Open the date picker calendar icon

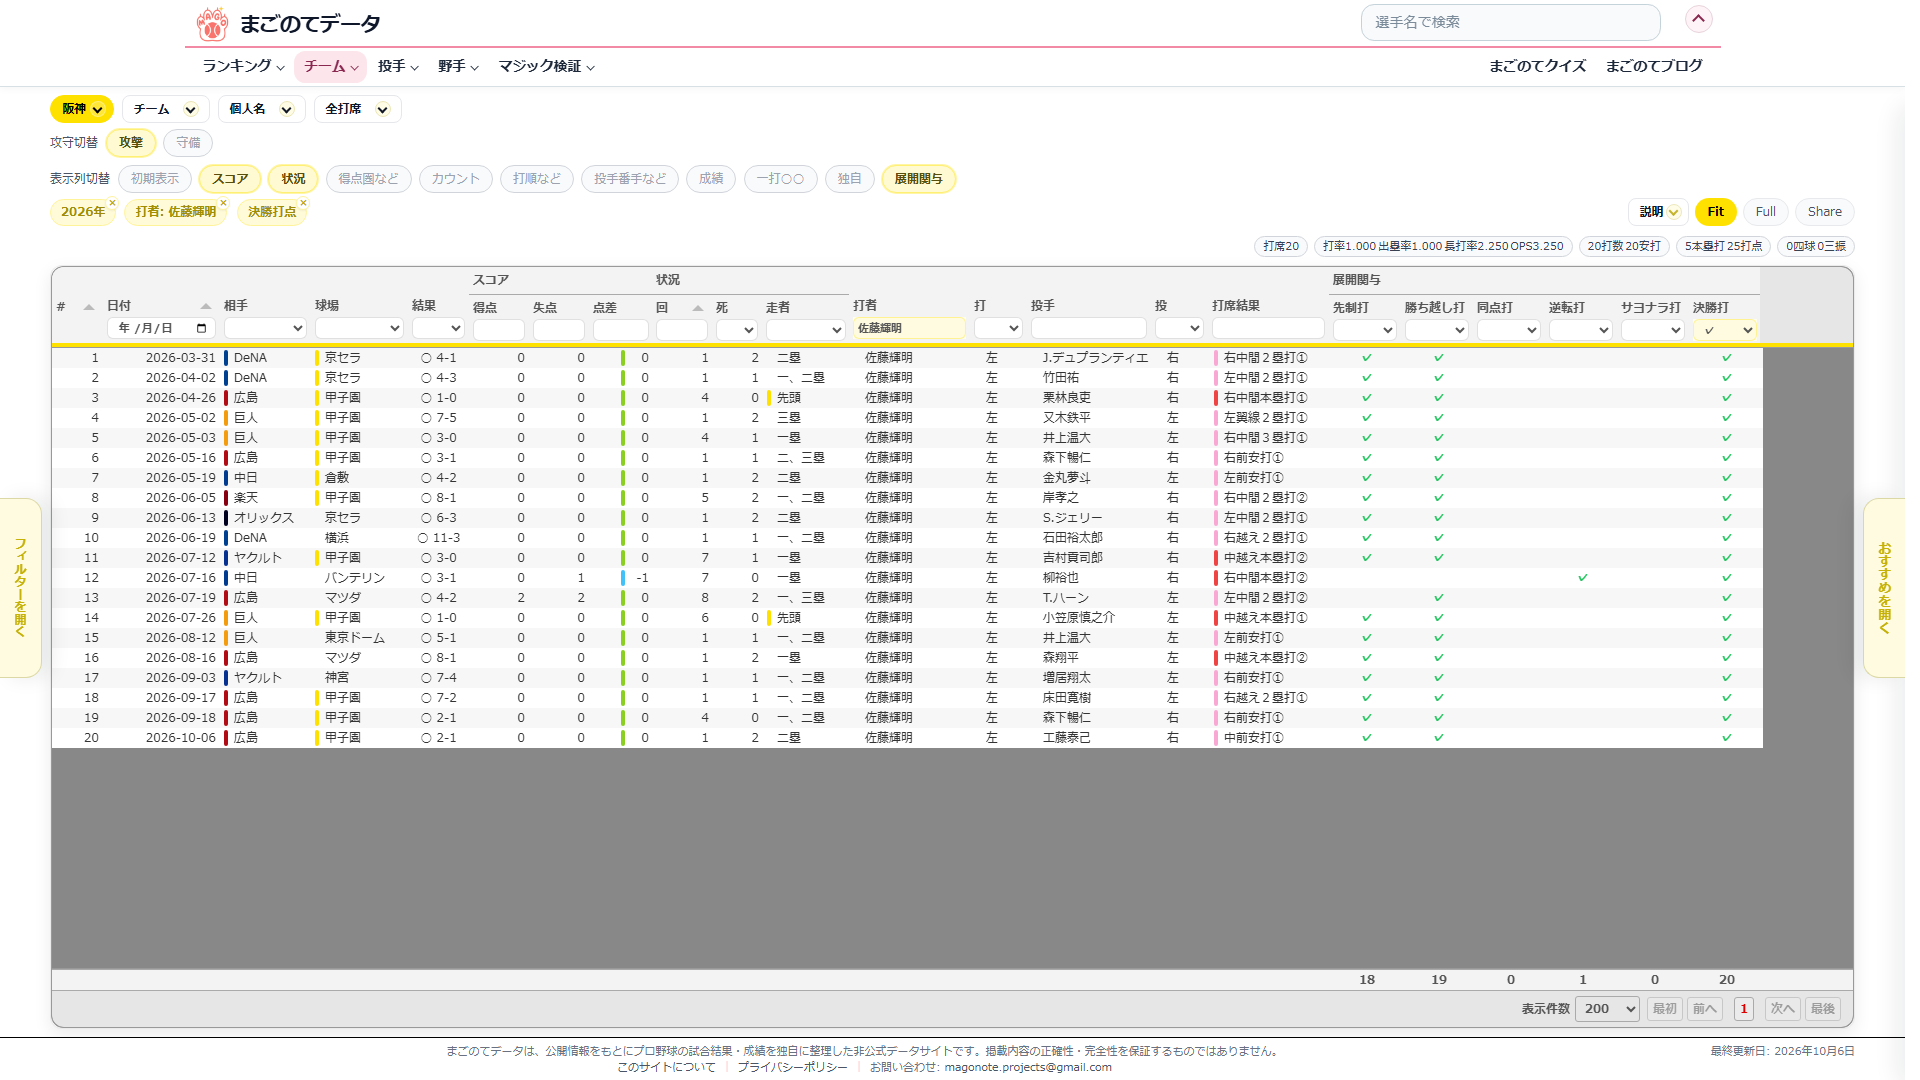(201, 328)
